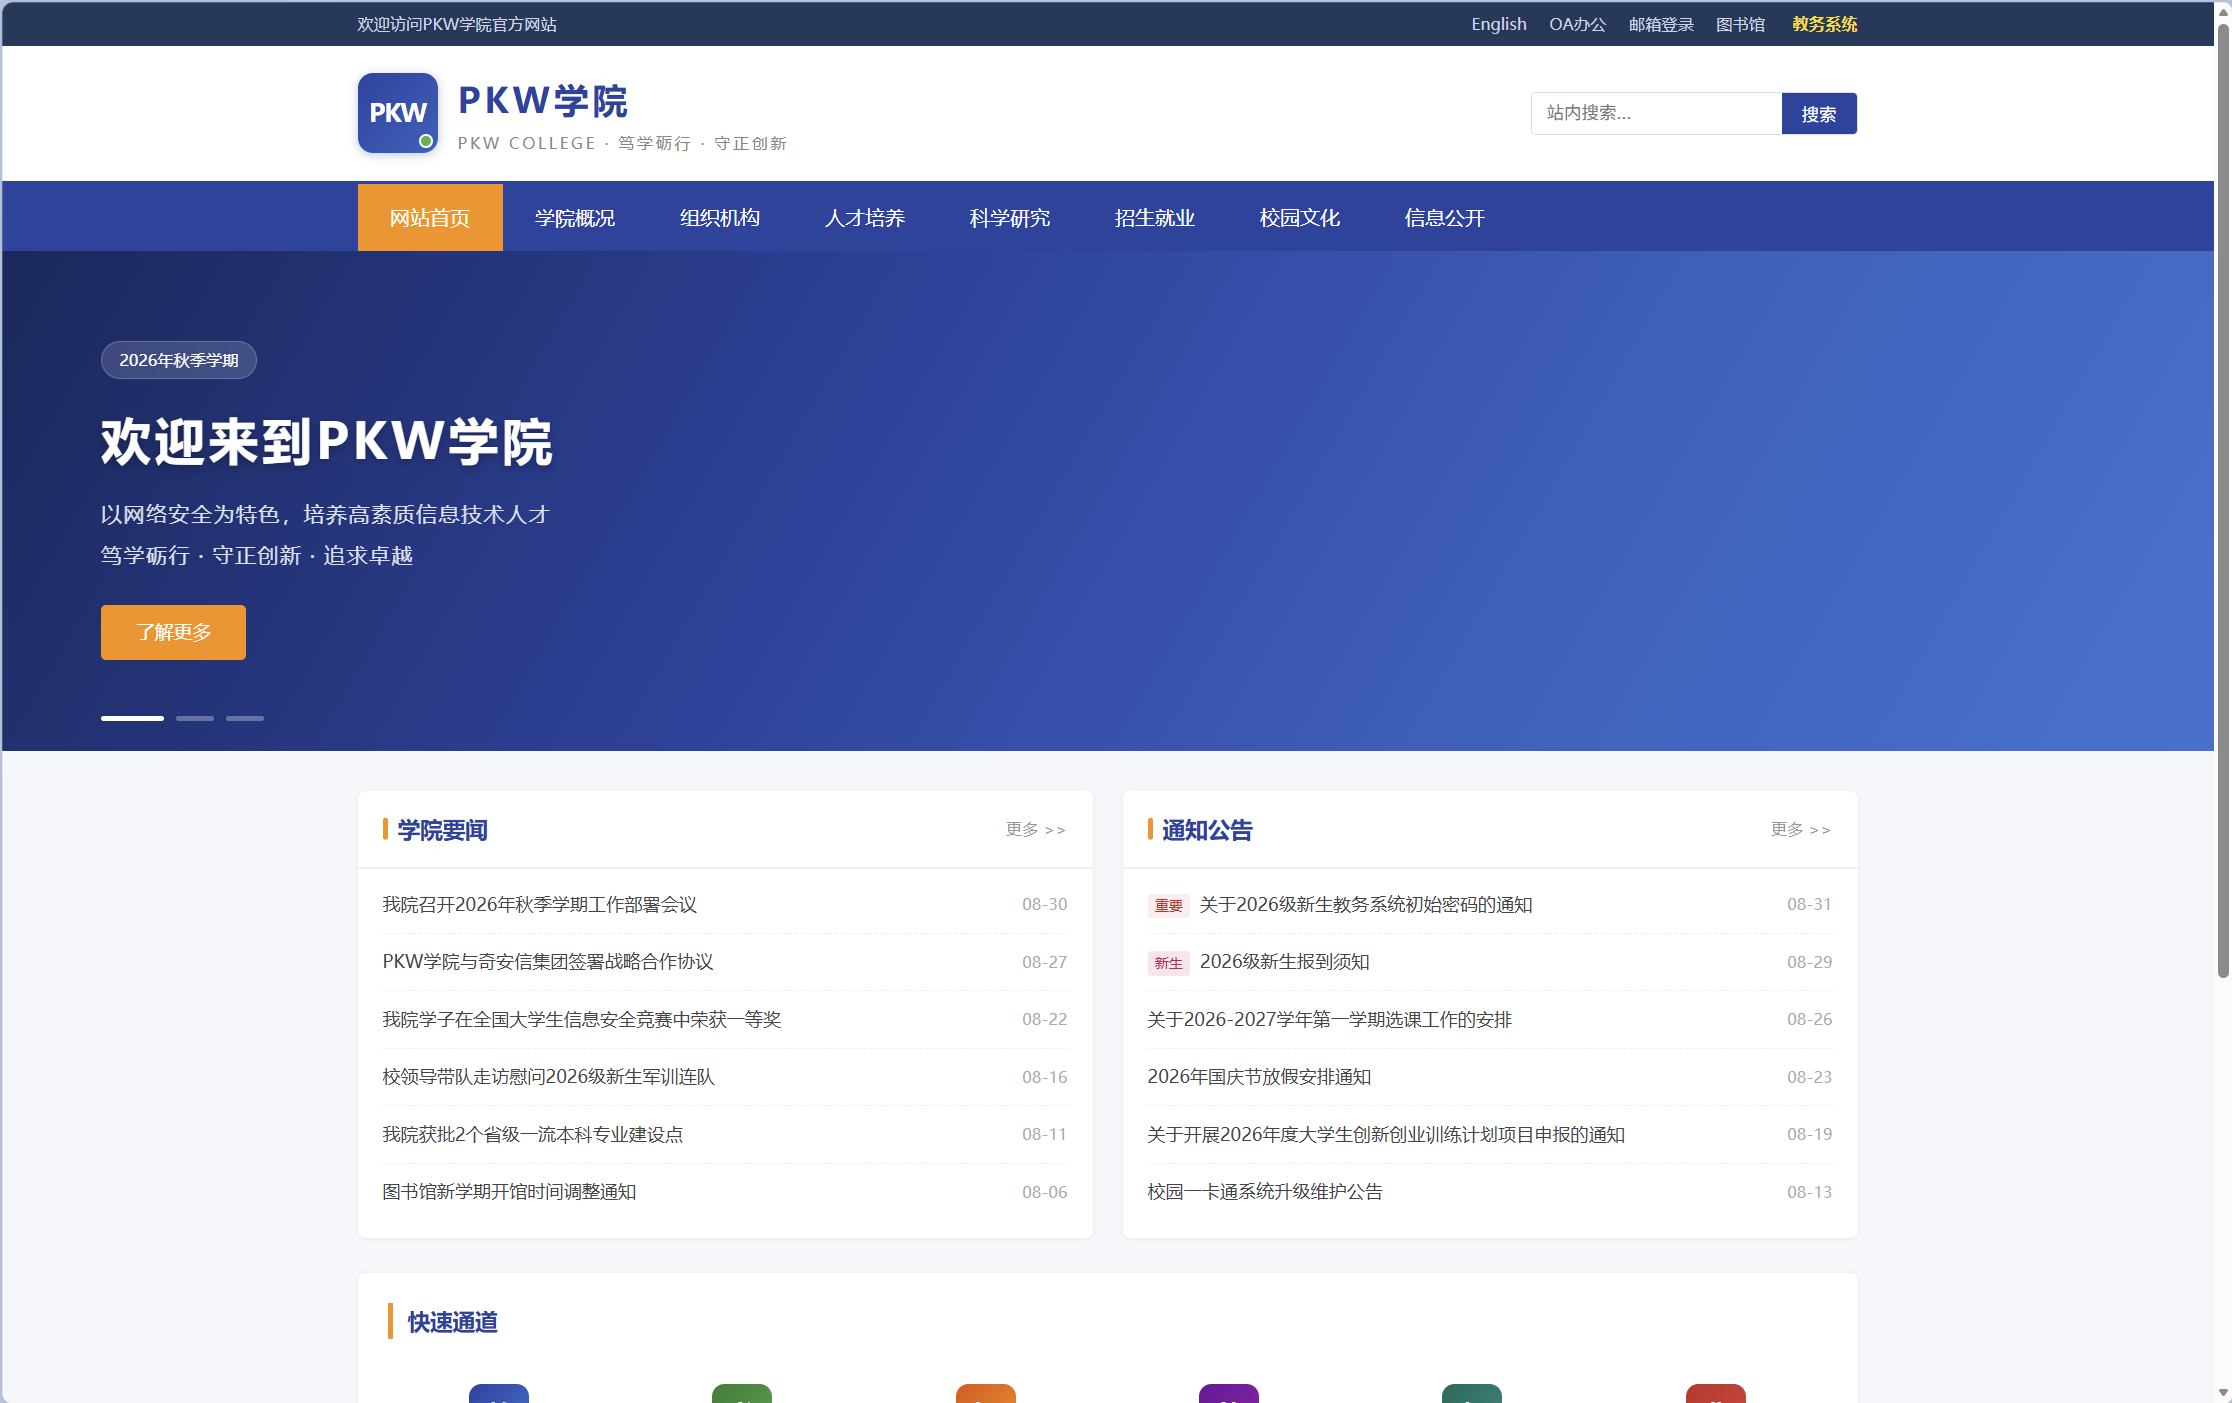The image size is (2232, 1403).
Task: Open the 招生就业 menu
Action: pyautogui.click(x=1155, y=217)
